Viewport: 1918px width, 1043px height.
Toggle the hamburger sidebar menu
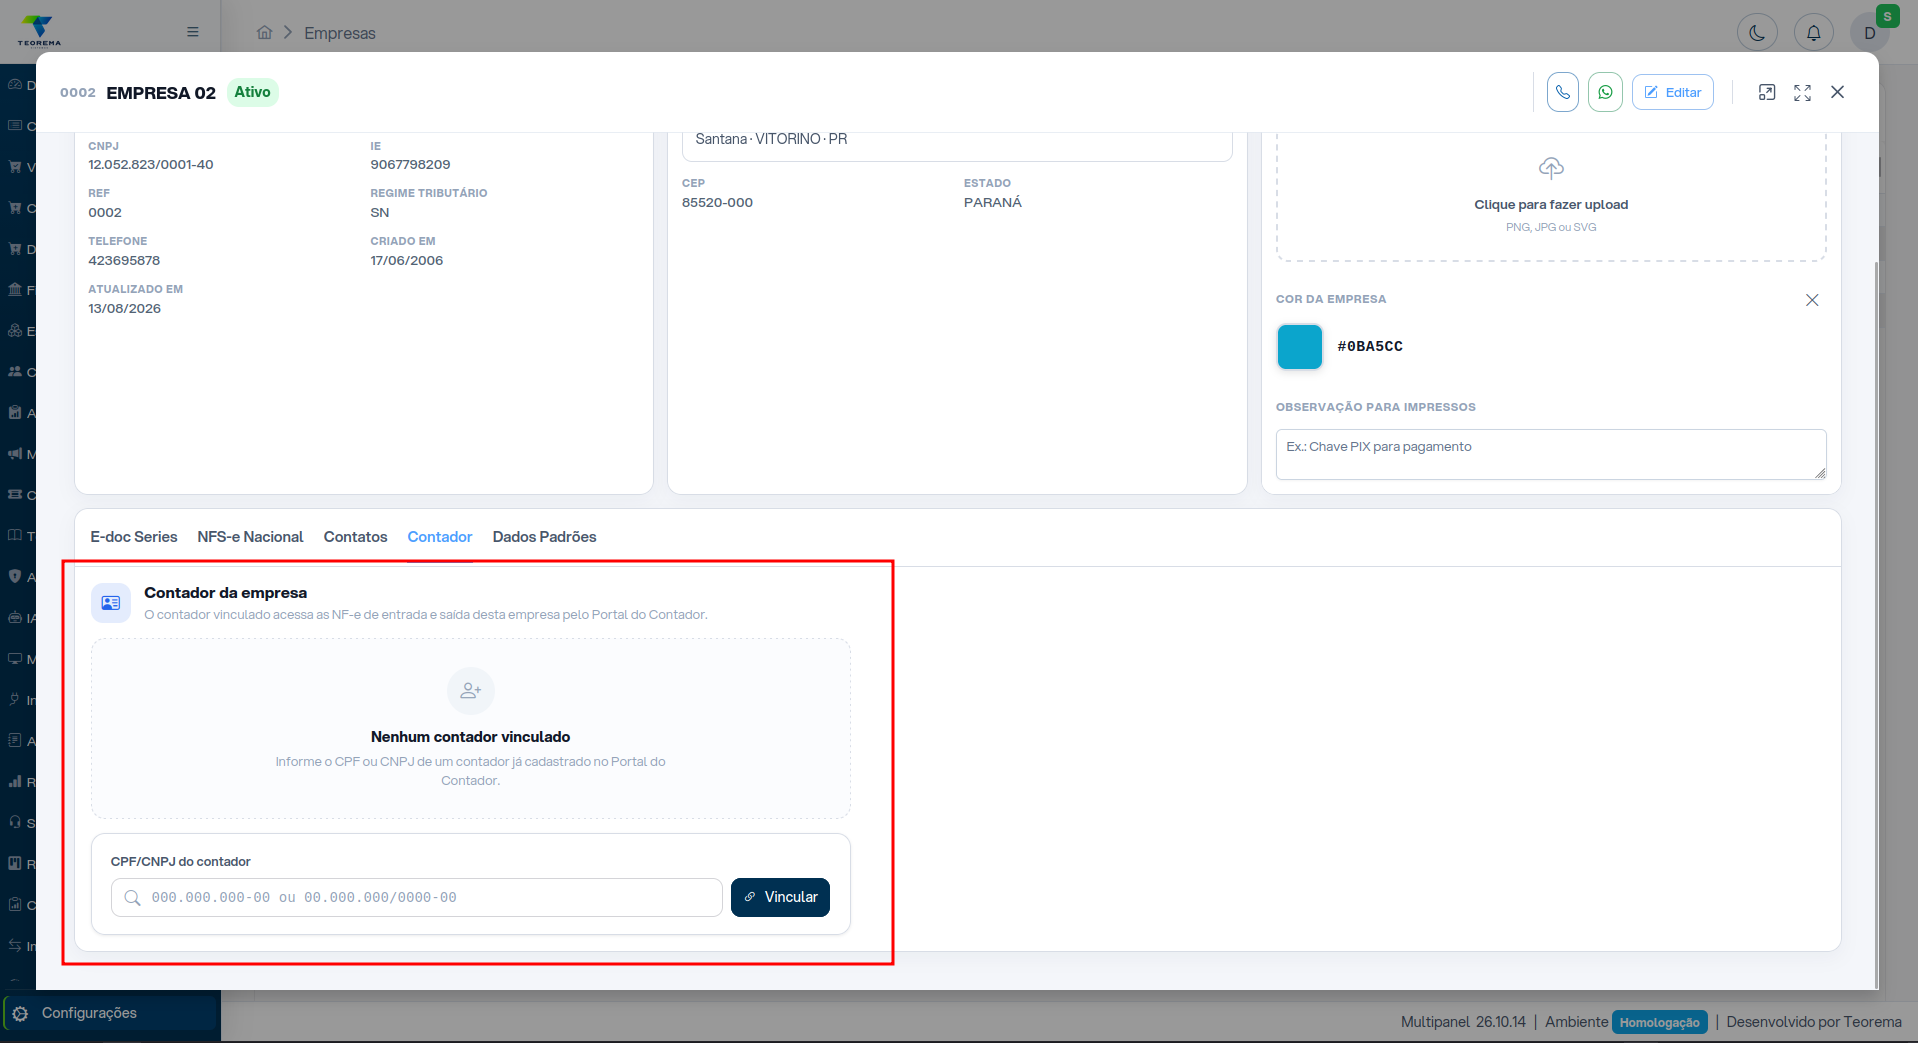point(193,32)
